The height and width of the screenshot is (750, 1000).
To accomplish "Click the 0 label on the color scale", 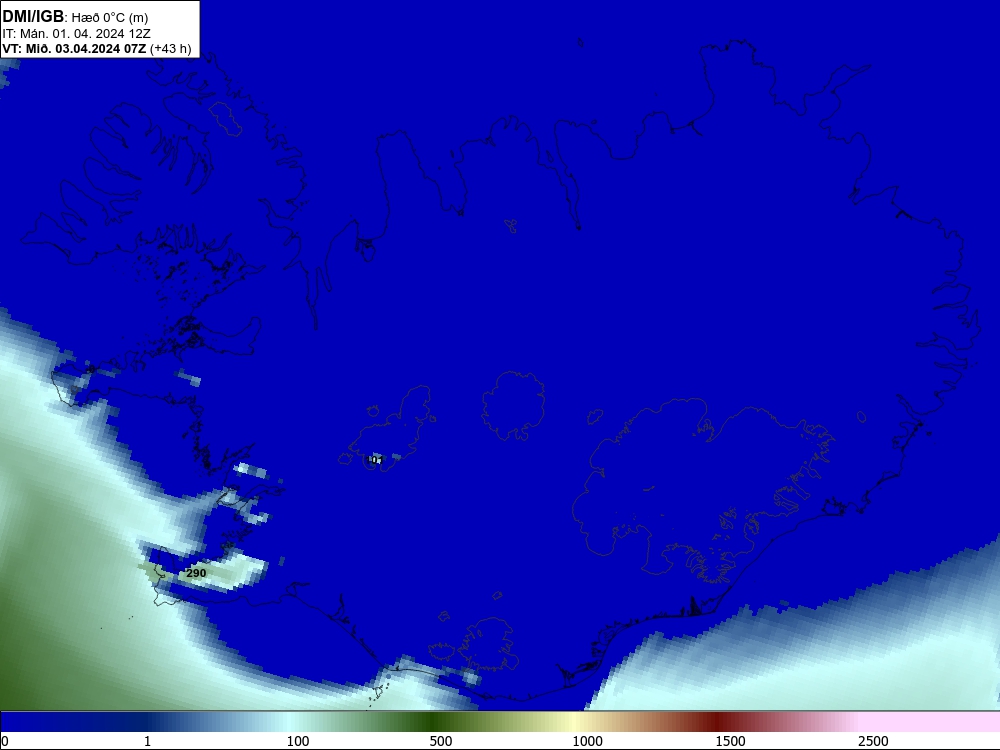I will [x=5, y=741].
